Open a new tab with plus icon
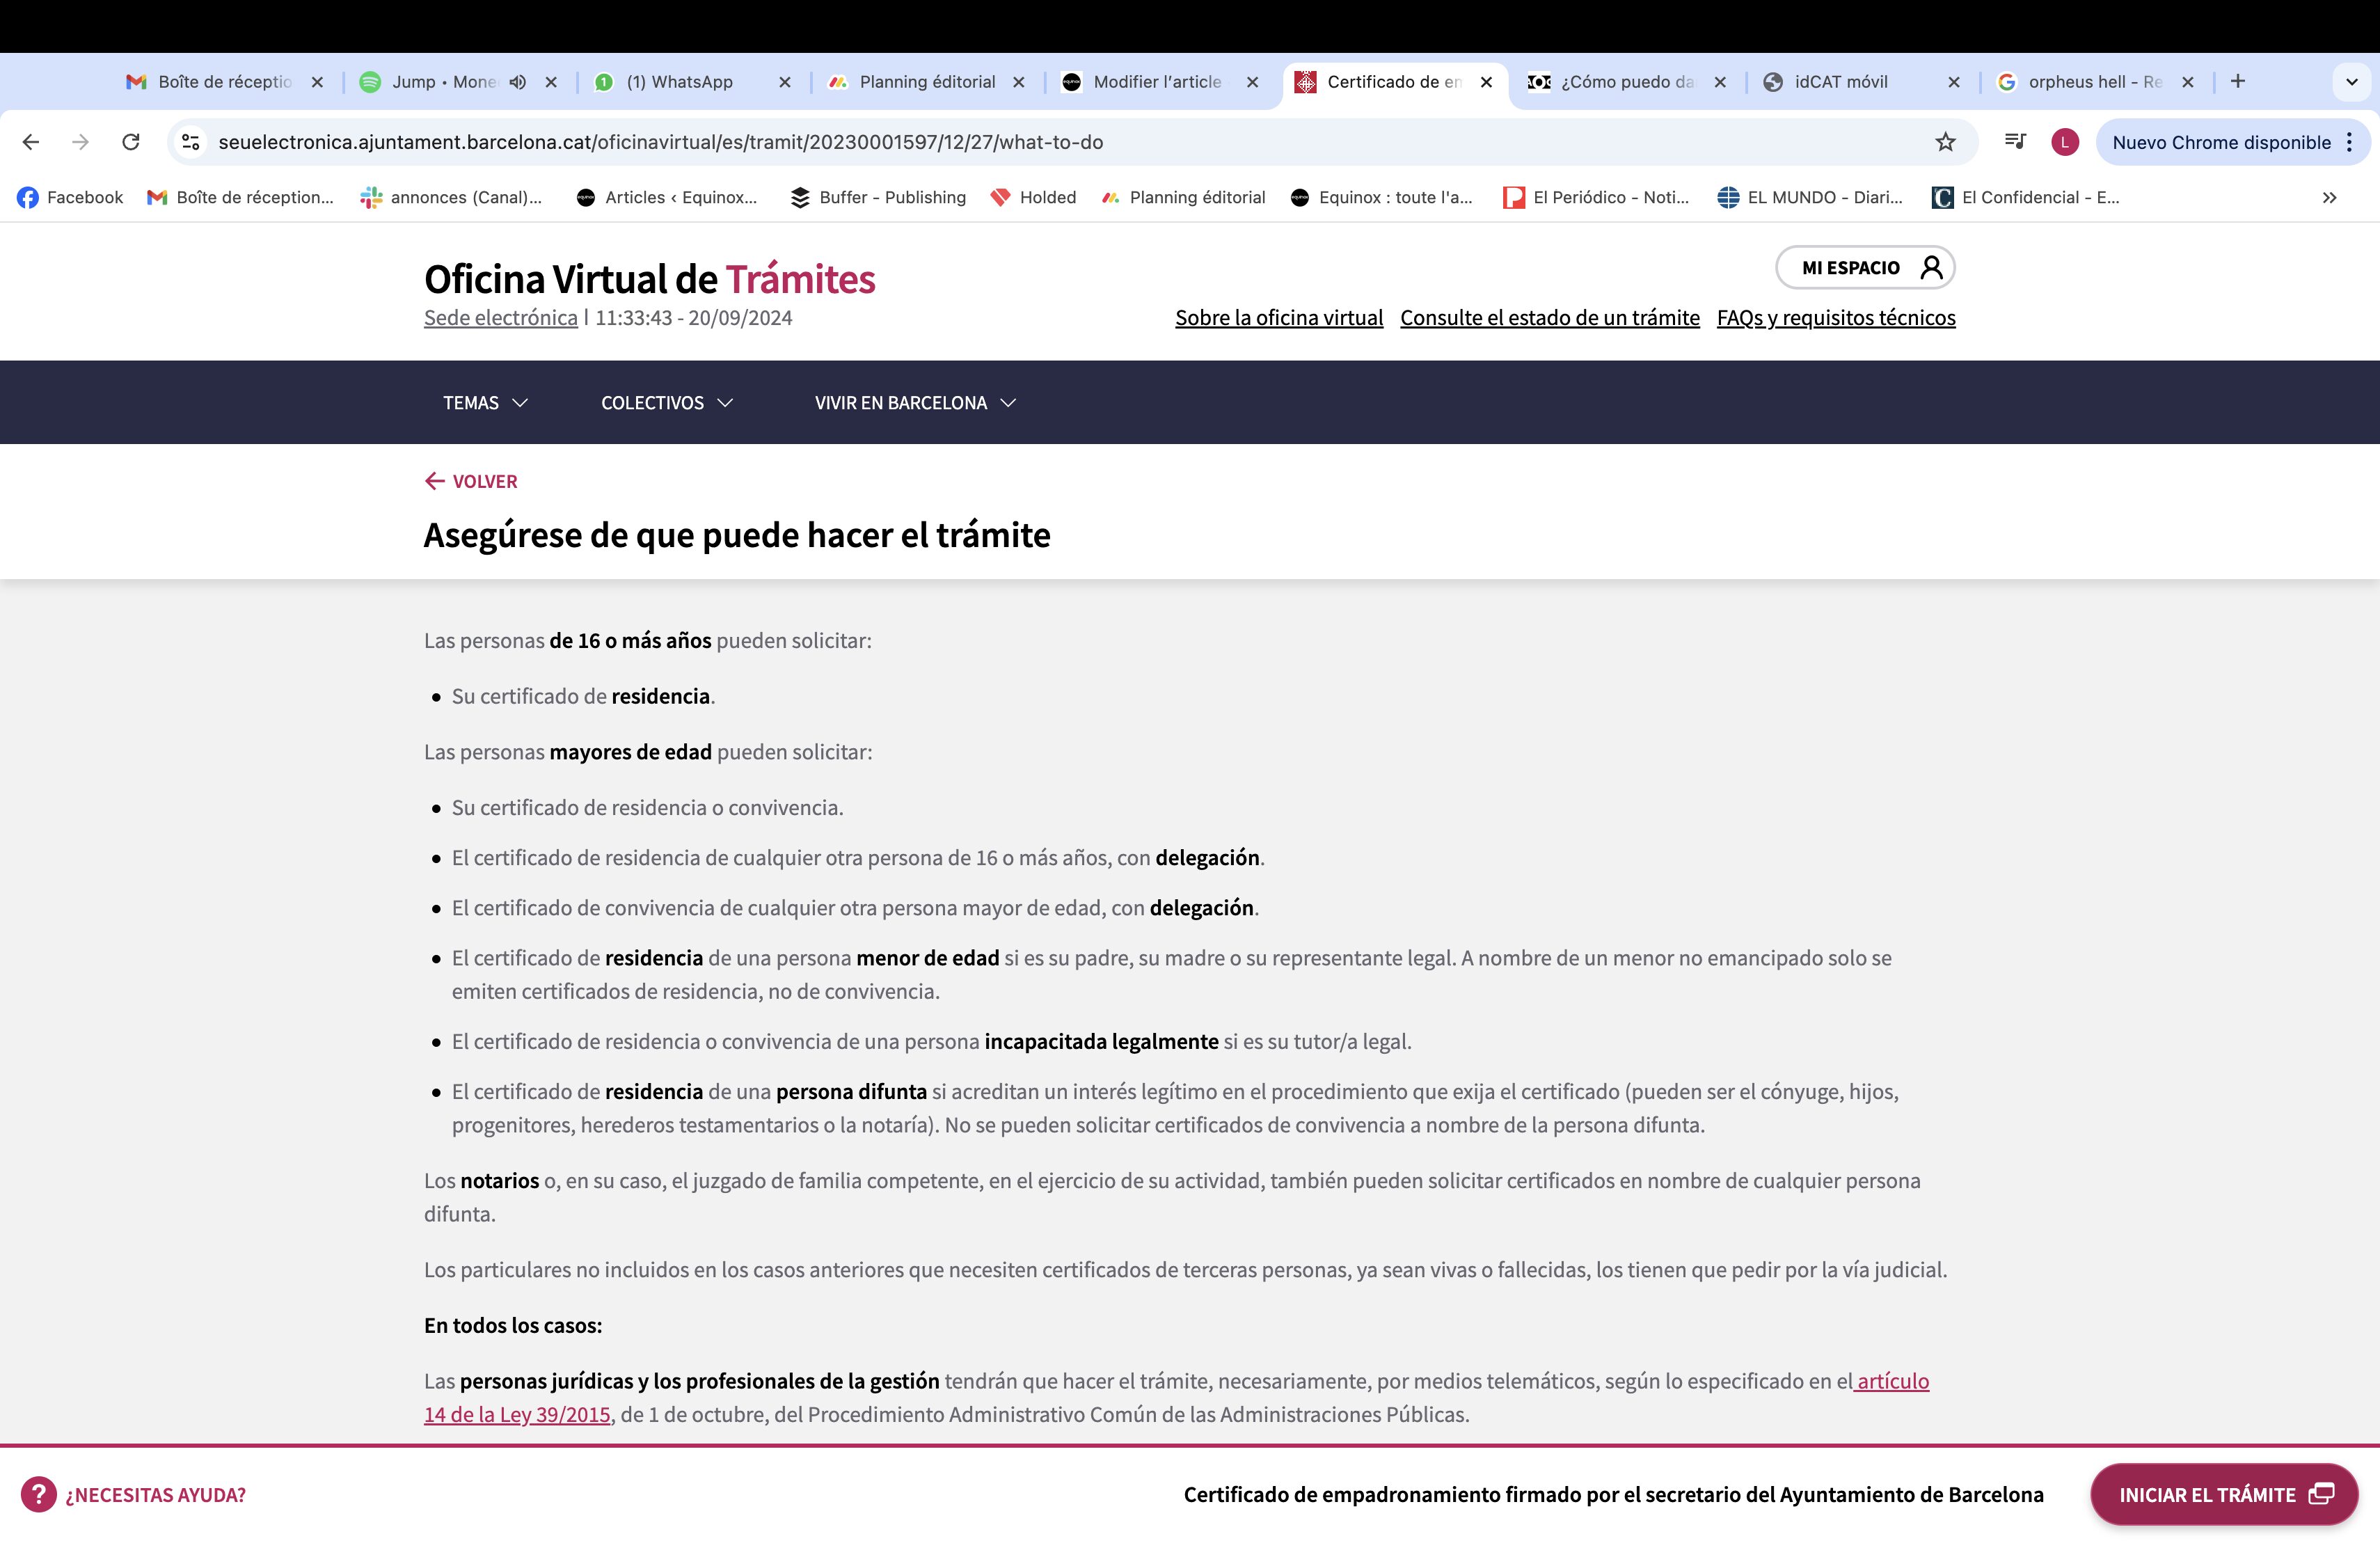This screenshot has width=2380, height=1541. click(x=2238, y=81)
